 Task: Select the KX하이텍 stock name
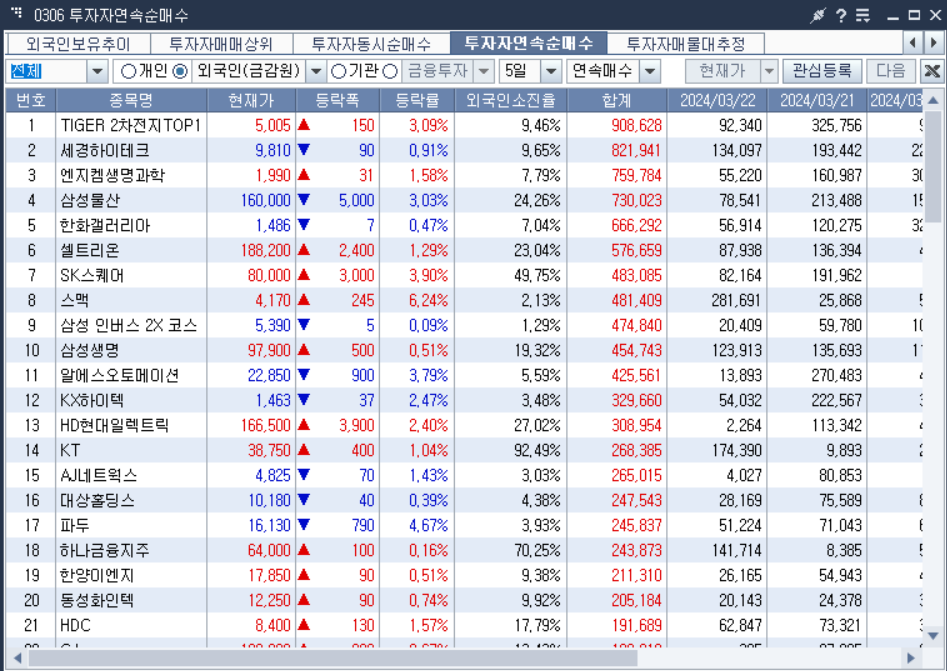click(92, 400)
